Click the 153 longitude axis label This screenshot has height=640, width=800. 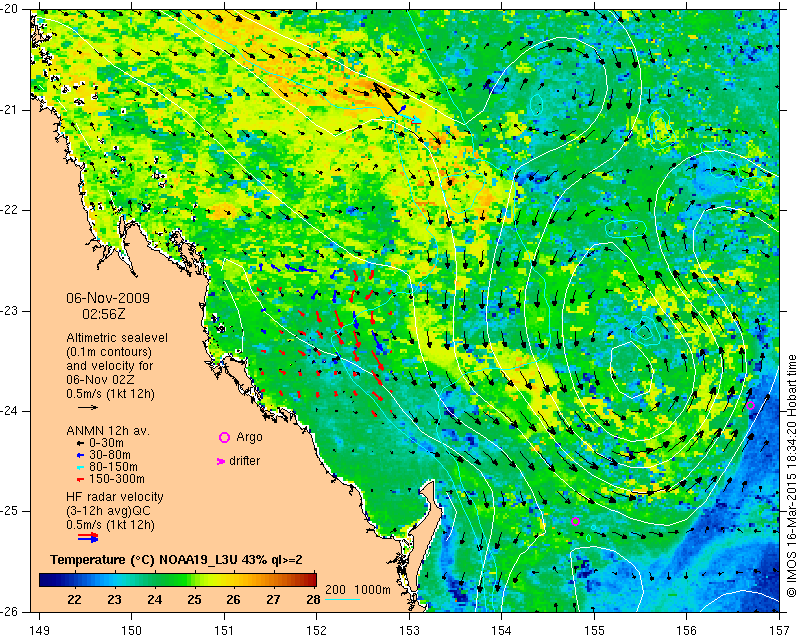[409, 631]
